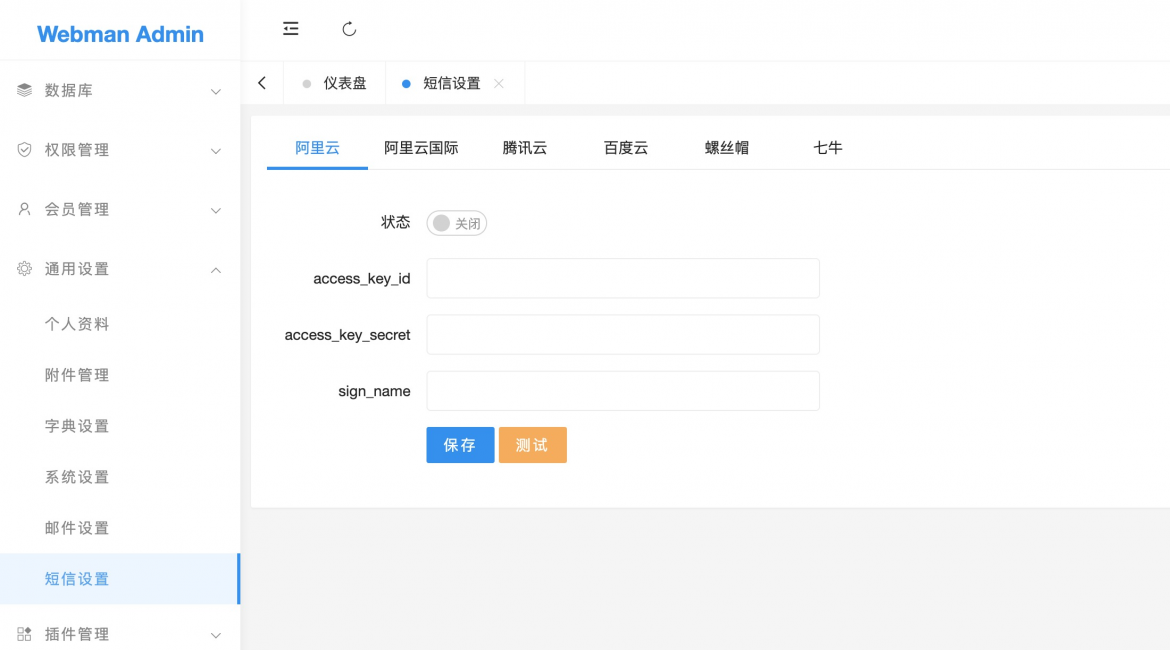
Task: Switch to the 腾讯云 tab
Action: [x=525, y=148]
